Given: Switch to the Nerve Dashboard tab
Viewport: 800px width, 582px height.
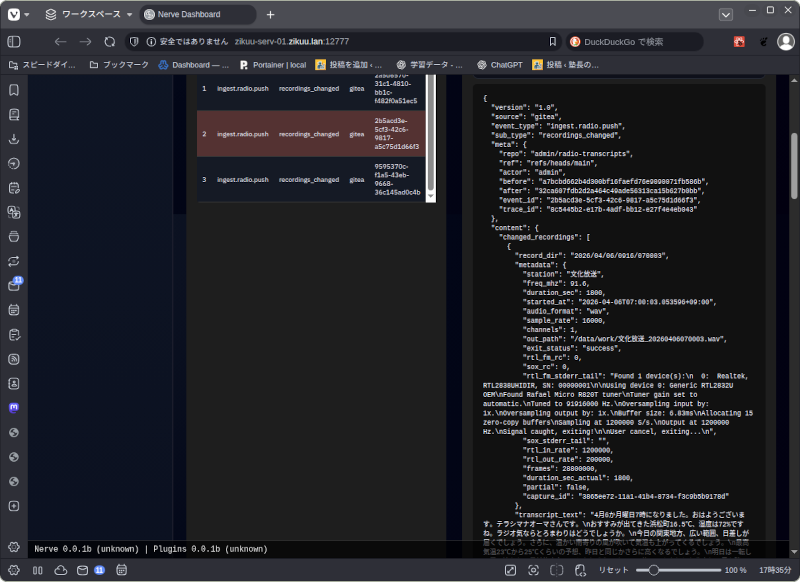Looking at the screenshot, I should [195, 15].
